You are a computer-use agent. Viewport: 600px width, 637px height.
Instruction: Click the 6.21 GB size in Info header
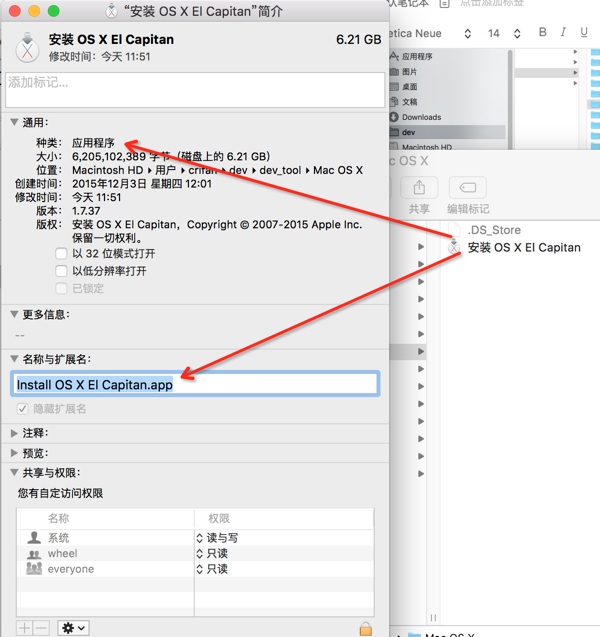(359, 39)
